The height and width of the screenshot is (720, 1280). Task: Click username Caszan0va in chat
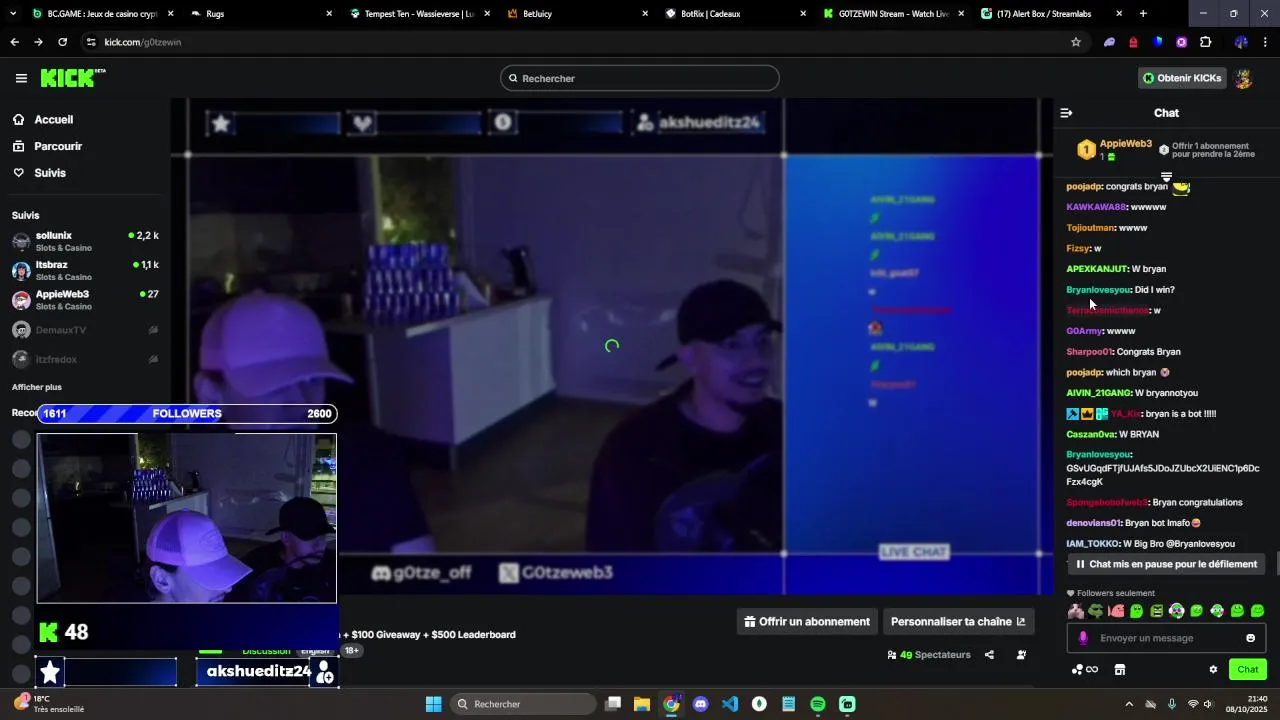(x=1090, y=434)
